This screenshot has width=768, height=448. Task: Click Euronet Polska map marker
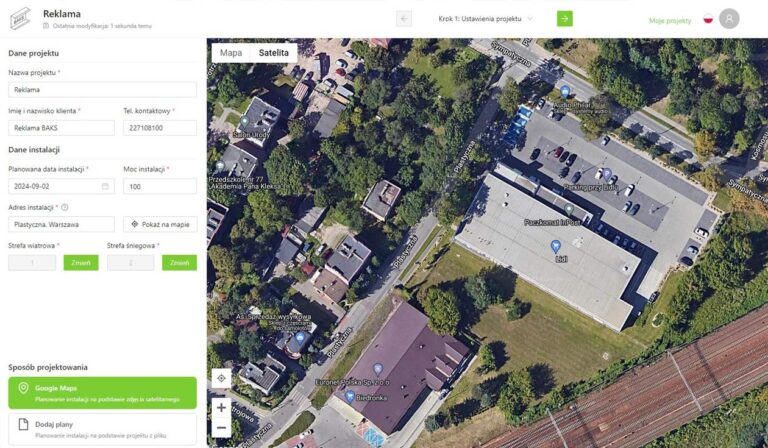[x=377, y=369]
